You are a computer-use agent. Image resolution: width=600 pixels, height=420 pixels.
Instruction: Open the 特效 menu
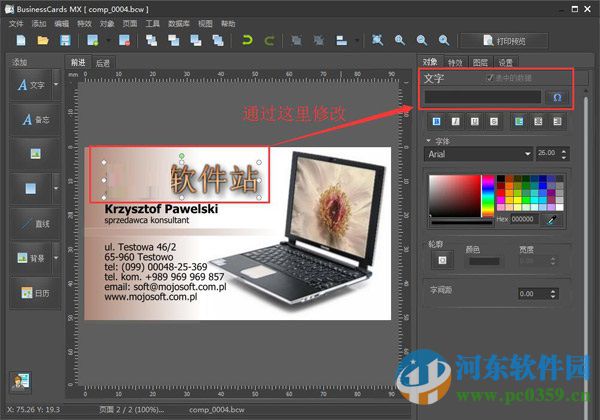click(x=84, y=24)
